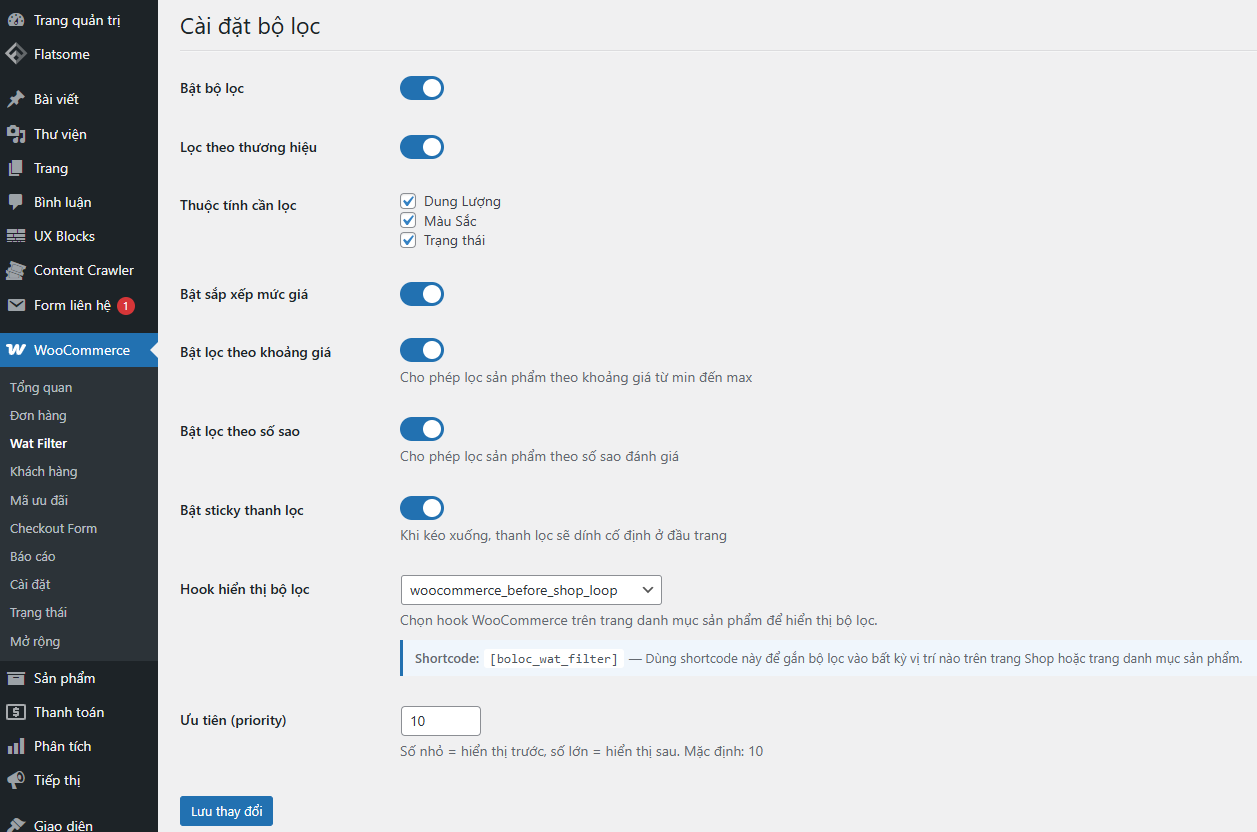
Task: Click the Ưu tiên priority input field
Action: [x=440, y=721]
